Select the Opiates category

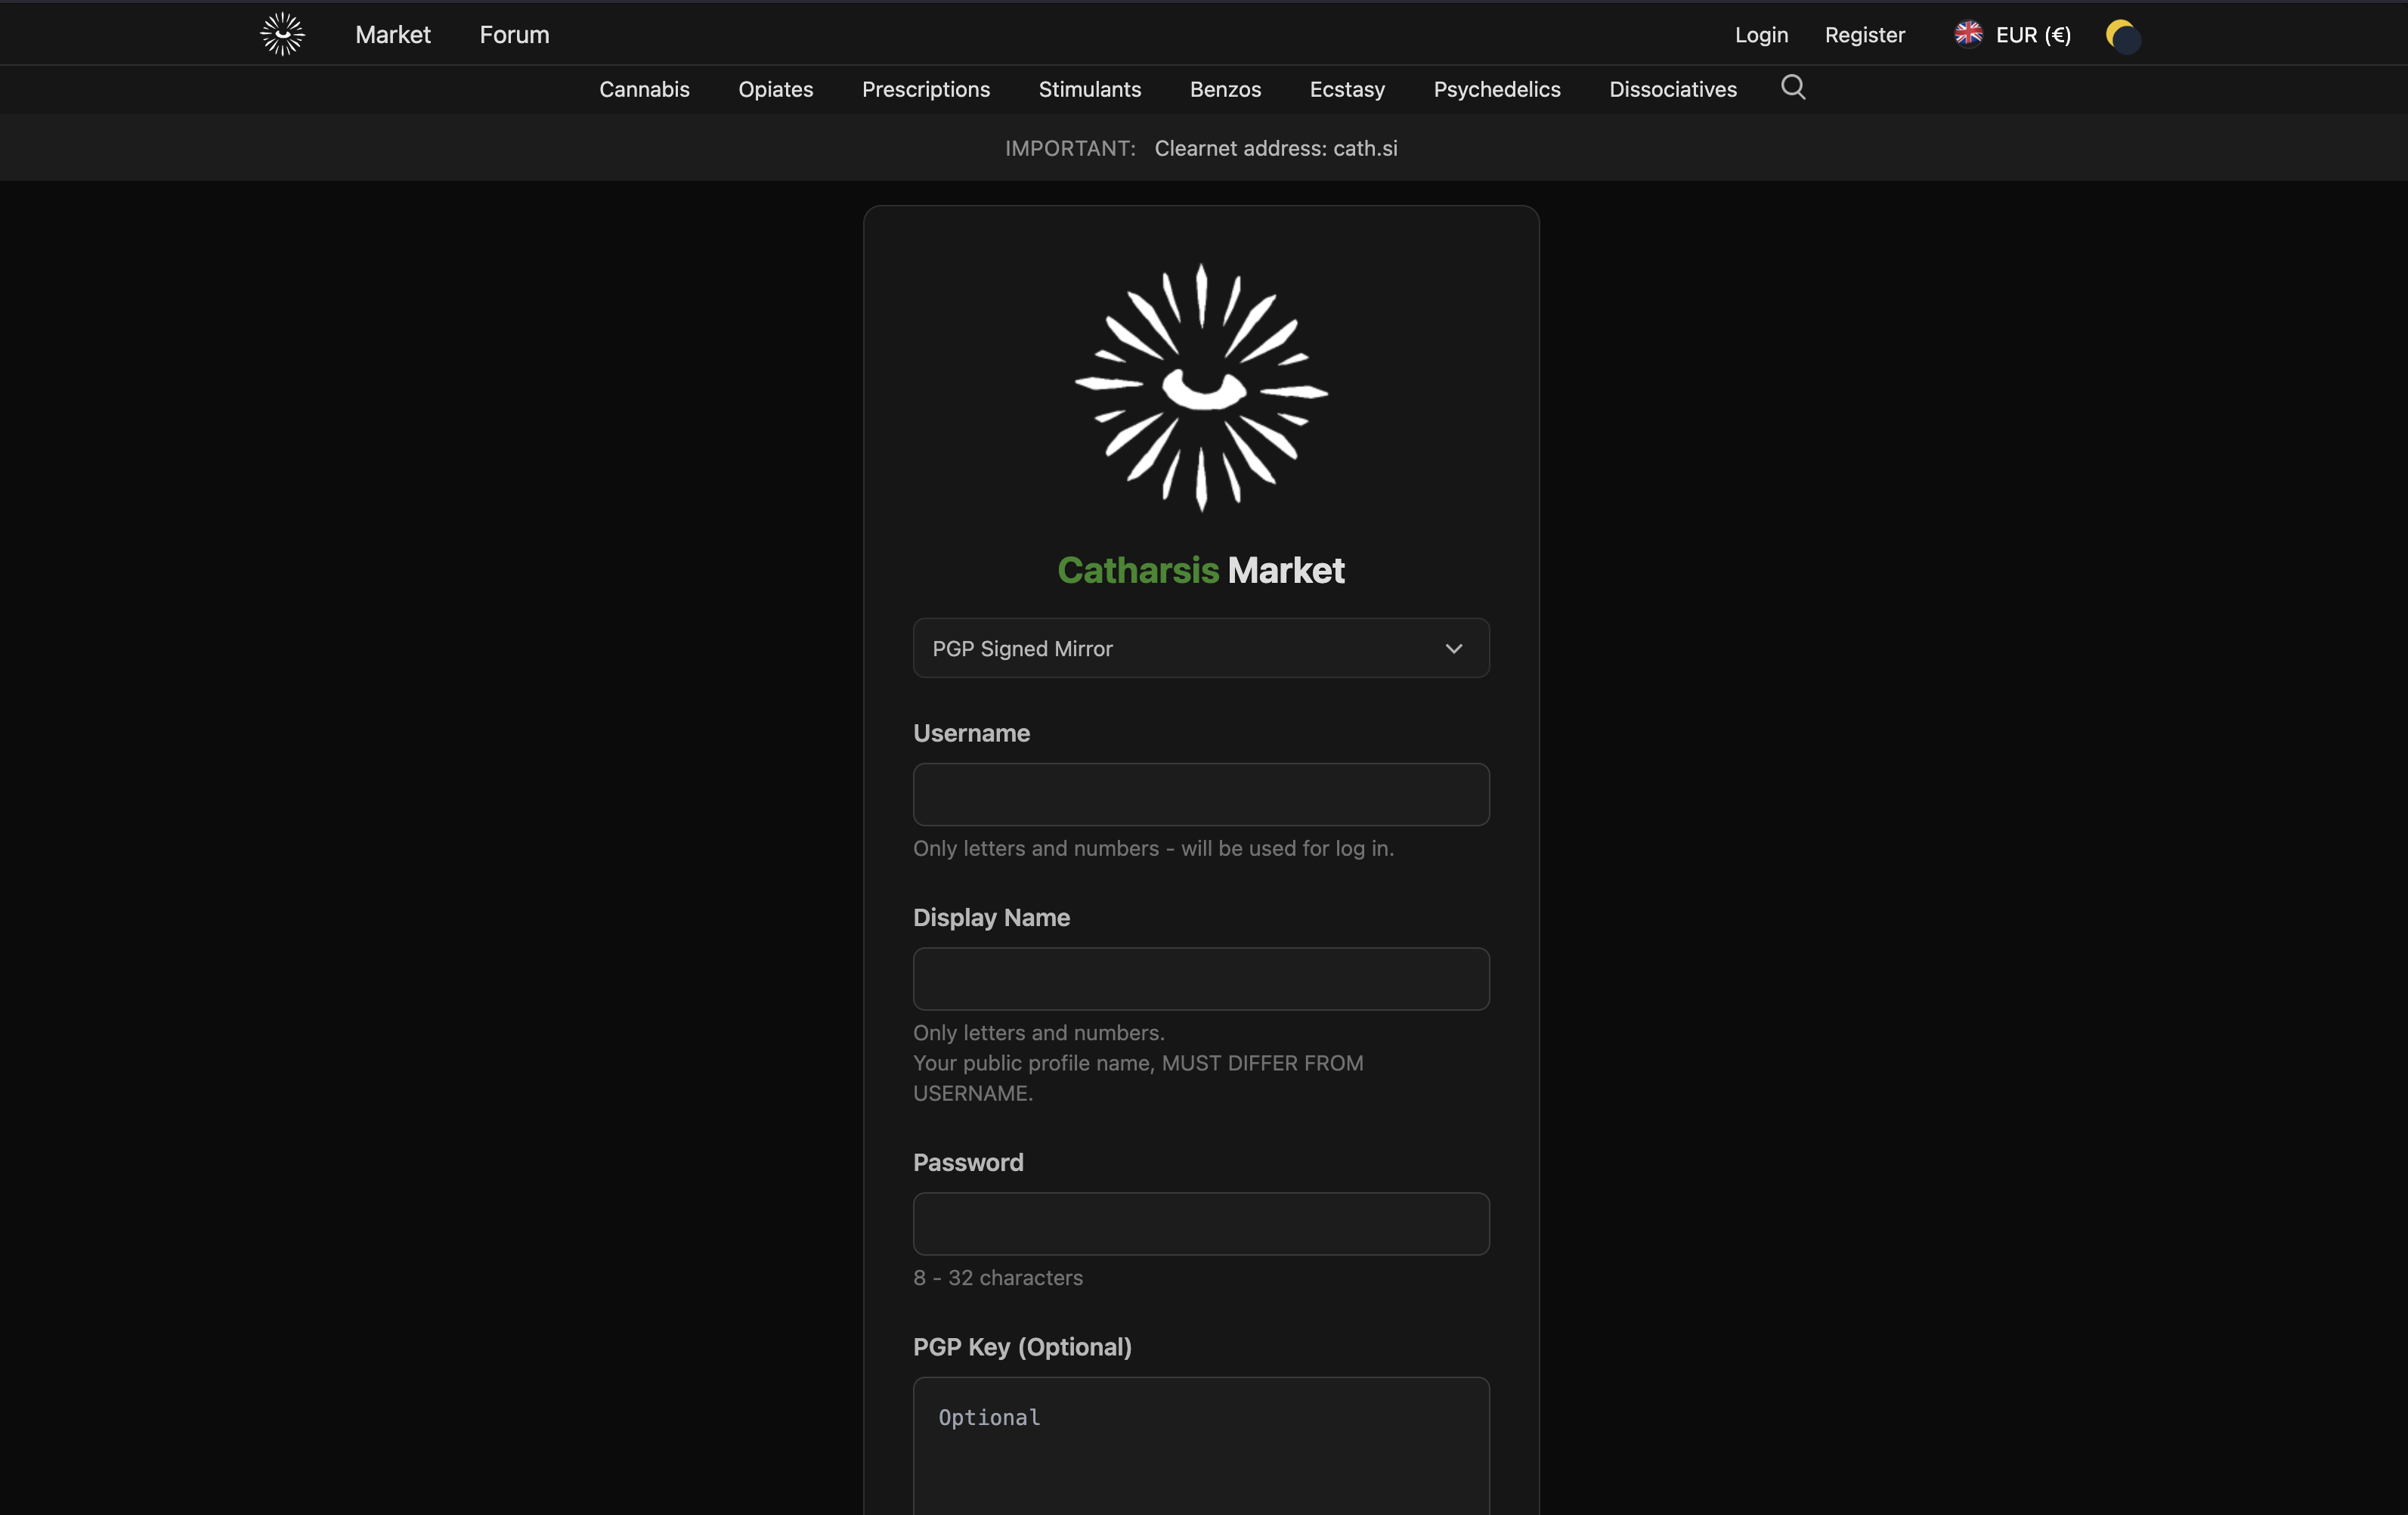click(775, 89)
